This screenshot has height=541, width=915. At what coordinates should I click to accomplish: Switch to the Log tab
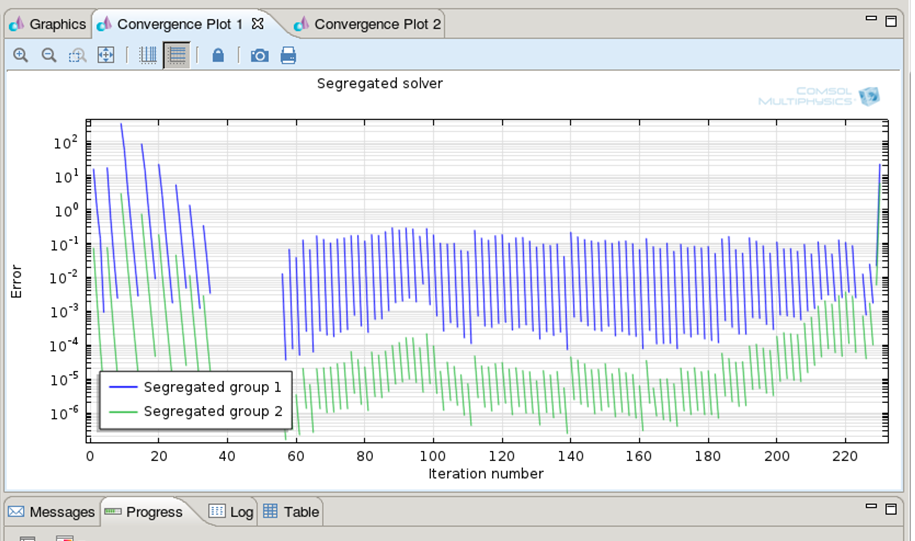pyautogui.click(x=231, y=512)
